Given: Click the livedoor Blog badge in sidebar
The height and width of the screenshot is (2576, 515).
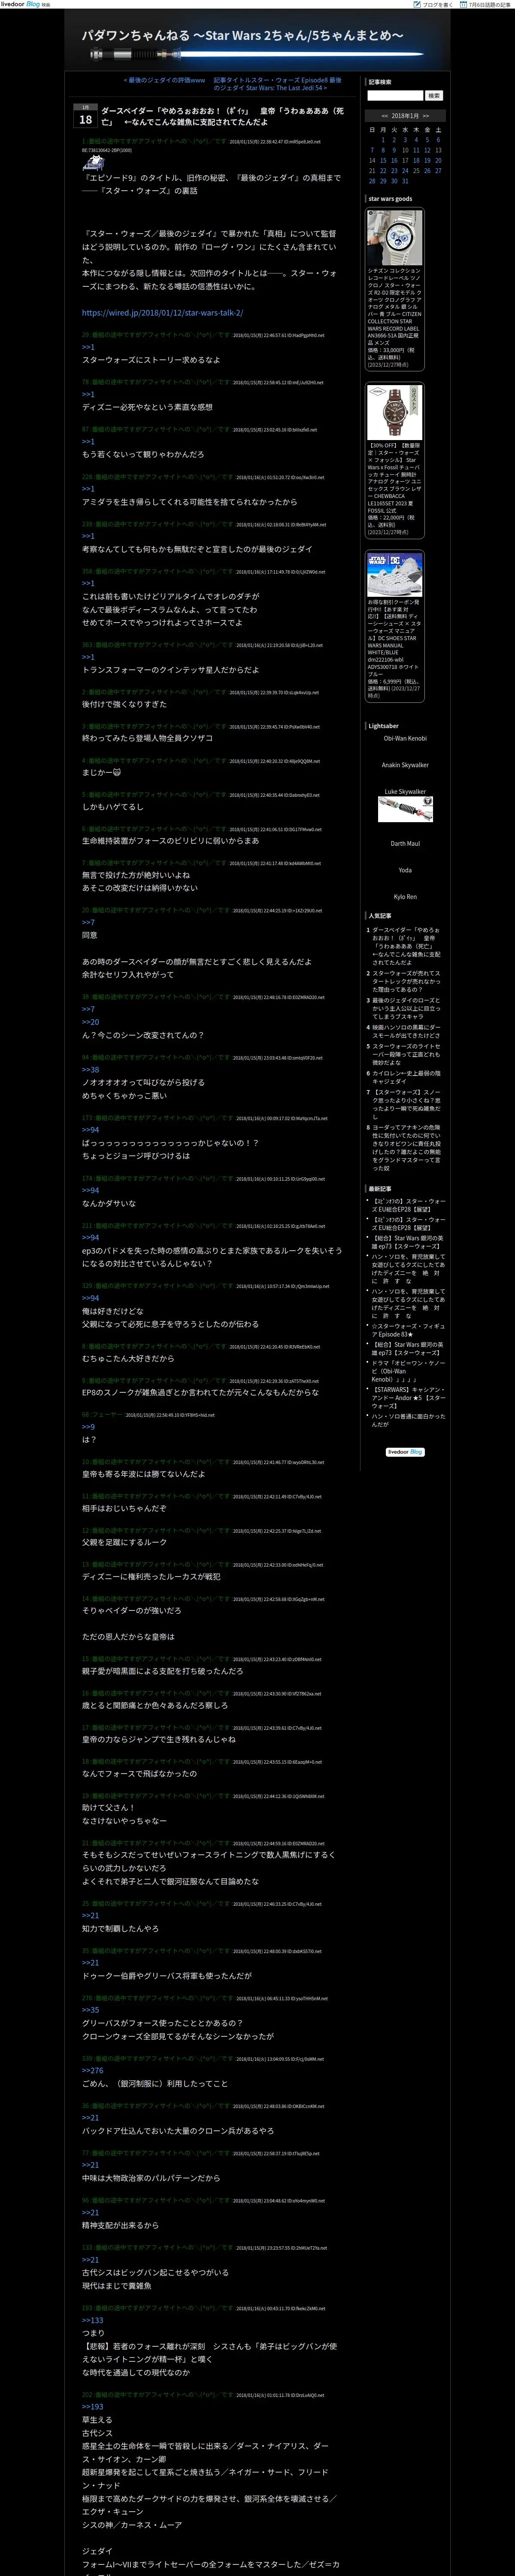Looking at the screenshot, I should tap(405, 1451).
